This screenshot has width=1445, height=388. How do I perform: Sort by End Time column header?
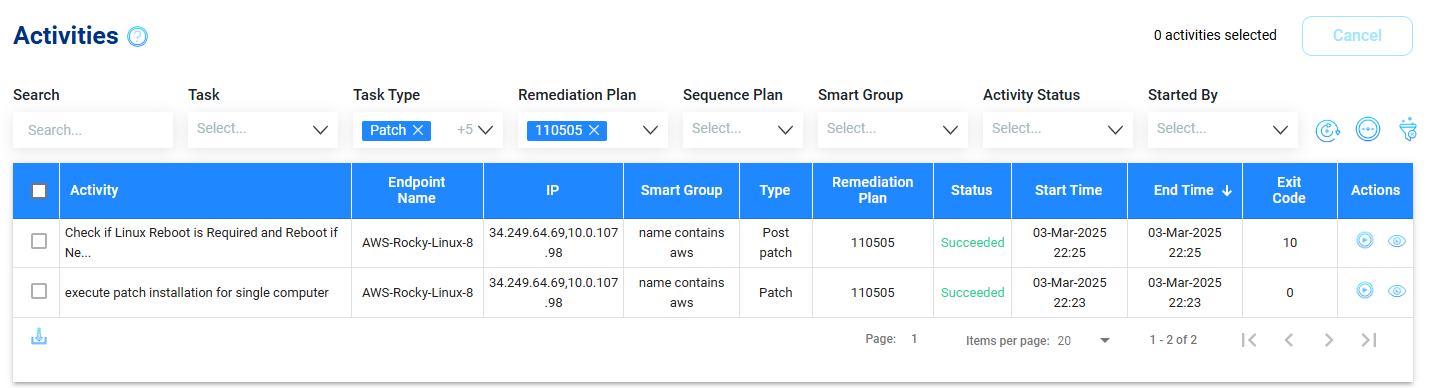pyautogui.click(x=1185, y=190)
